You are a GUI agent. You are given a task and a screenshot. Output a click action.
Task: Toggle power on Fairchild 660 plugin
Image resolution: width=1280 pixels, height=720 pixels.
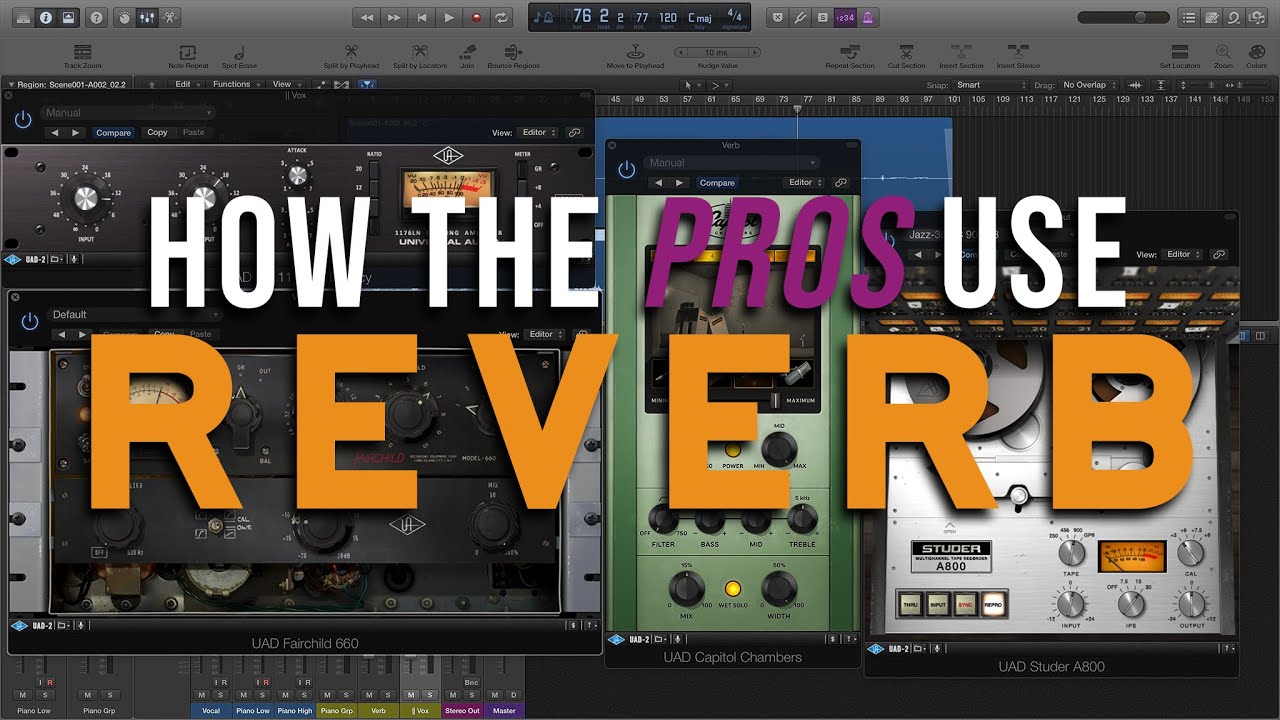[x=29, y=321]
